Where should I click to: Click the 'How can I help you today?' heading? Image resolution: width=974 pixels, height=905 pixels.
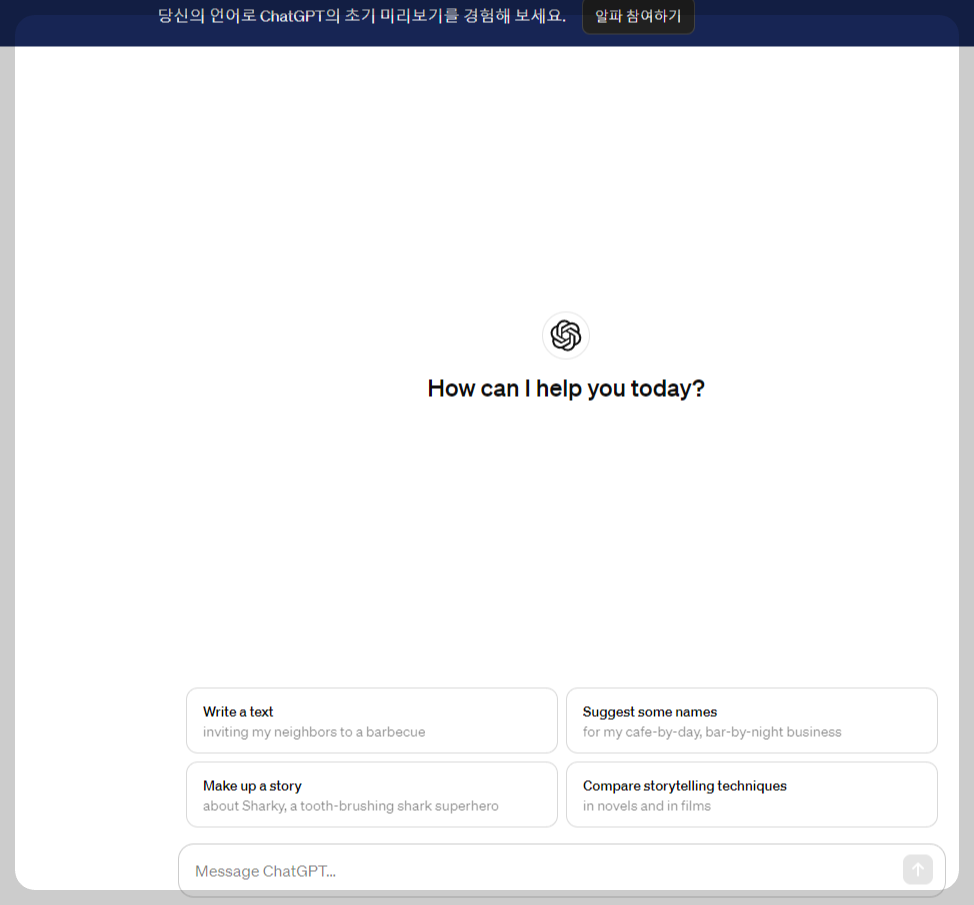tap(566, 389)
